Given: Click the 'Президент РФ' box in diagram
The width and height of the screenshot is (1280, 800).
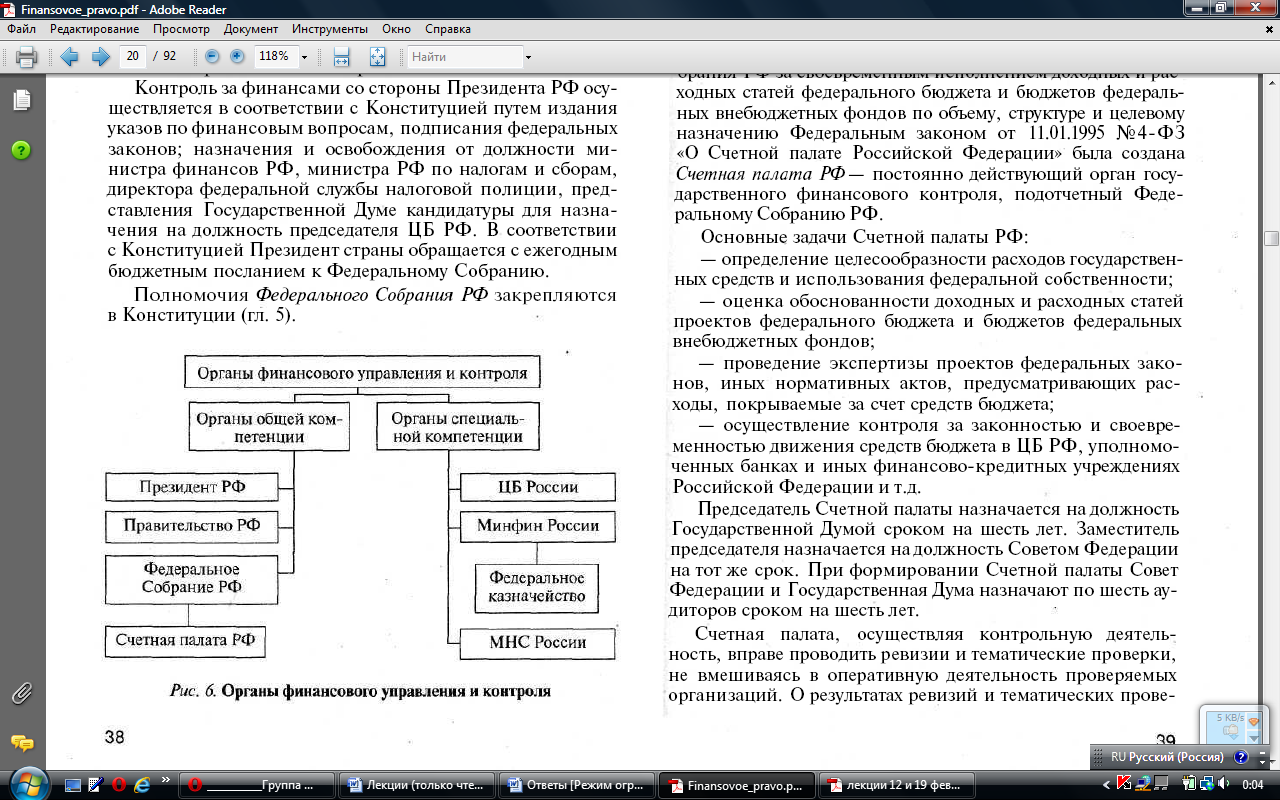Looking at the screenshot, I should point(192,488).
